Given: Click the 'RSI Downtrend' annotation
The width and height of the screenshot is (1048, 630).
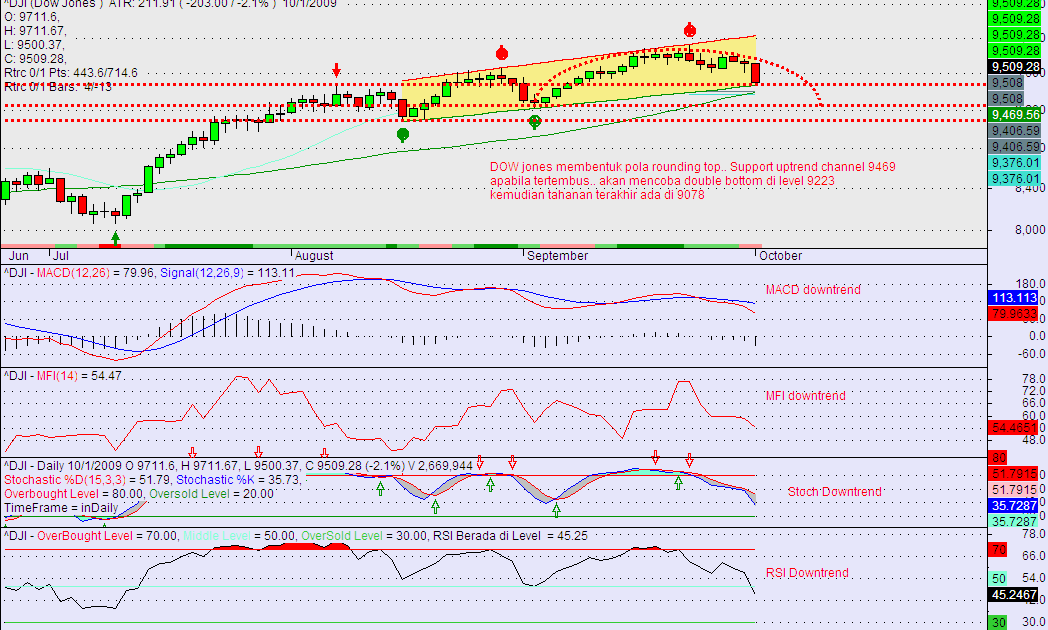Looking at the screenshot, I should coord(807,573).
